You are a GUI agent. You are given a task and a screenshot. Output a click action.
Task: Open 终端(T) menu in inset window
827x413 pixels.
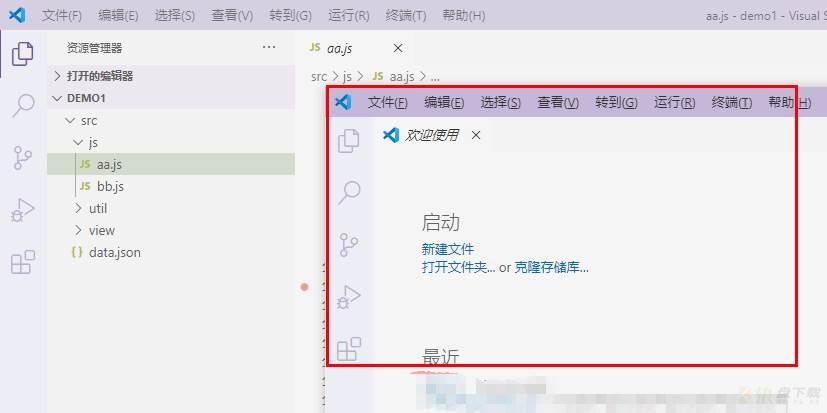pos(732,103)
